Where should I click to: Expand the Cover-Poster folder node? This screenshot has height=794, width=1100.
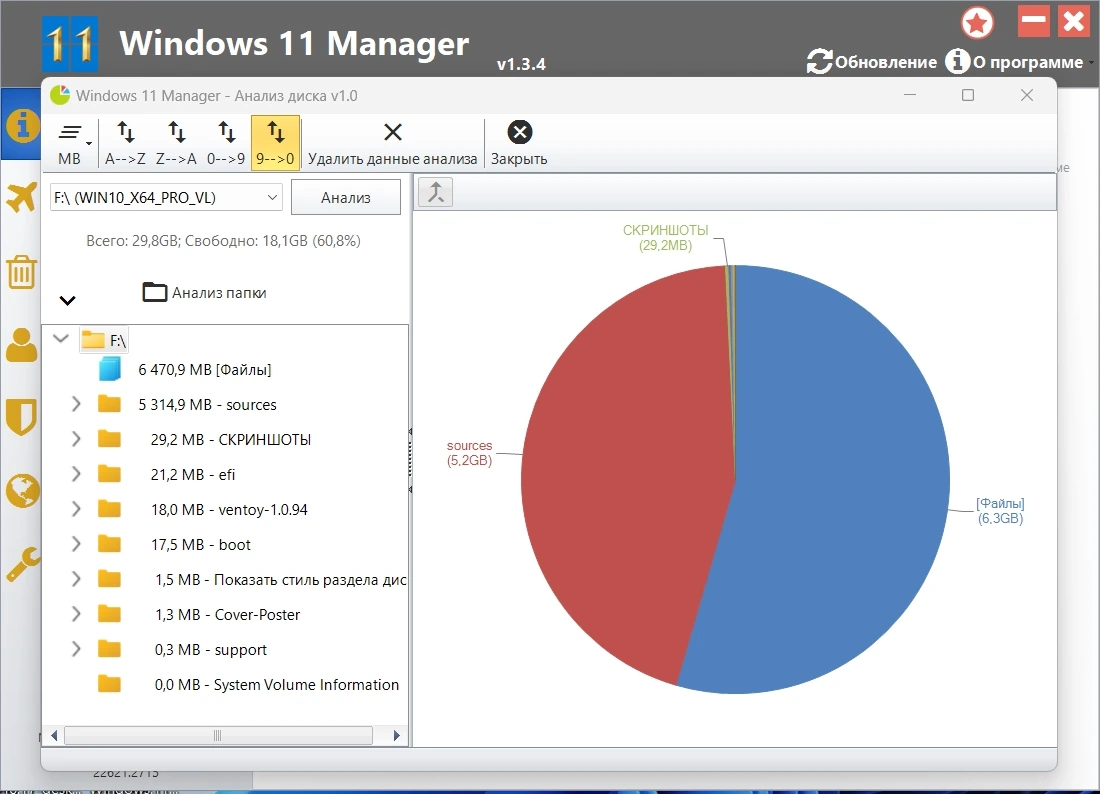pyautogui.click(x=76, y=614)
